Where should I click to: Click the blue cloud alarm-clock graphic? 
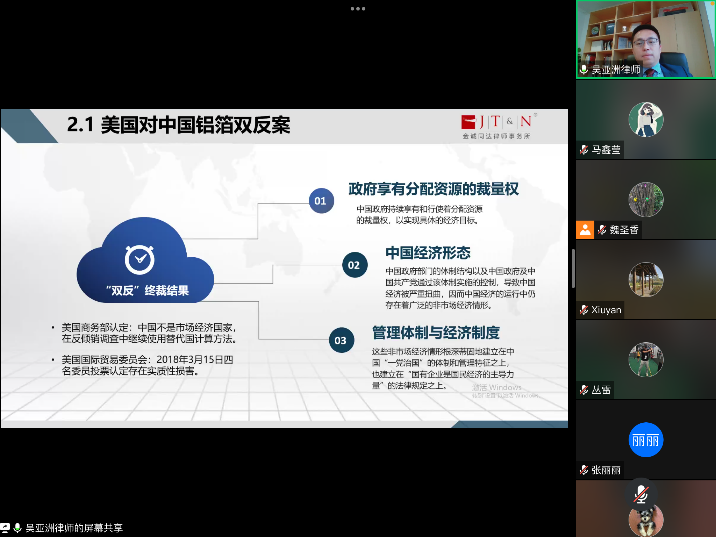(139, 262)
